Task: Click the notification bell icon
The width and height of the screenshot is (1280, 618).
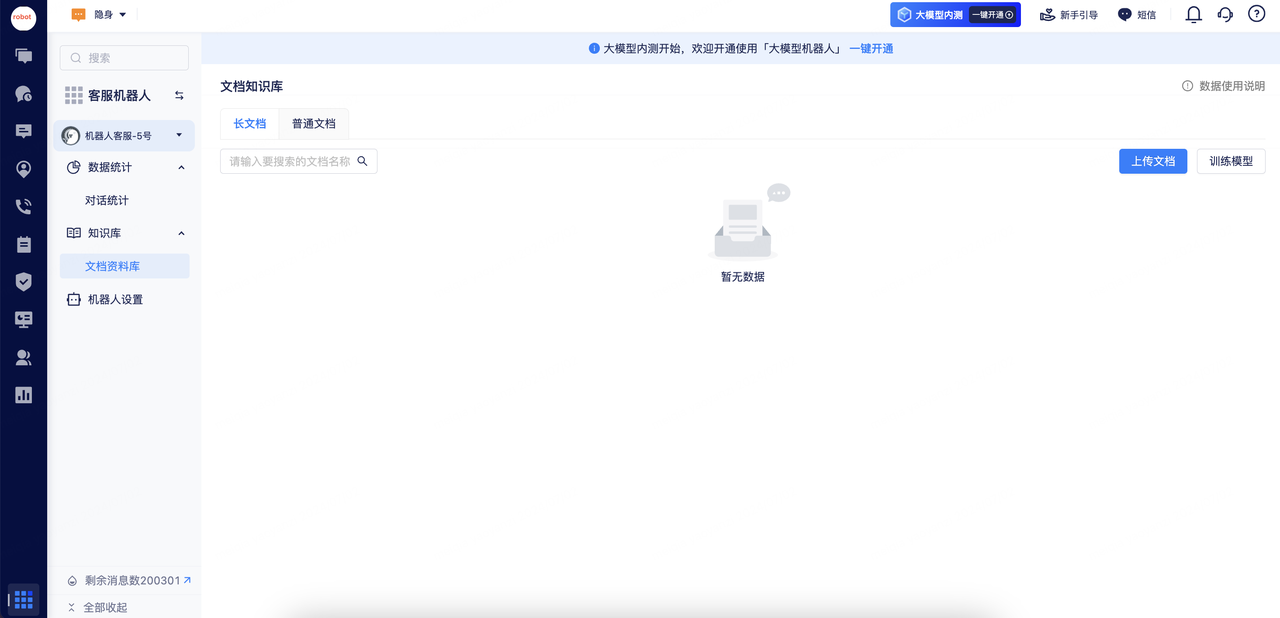Action: pos(1193,14)
